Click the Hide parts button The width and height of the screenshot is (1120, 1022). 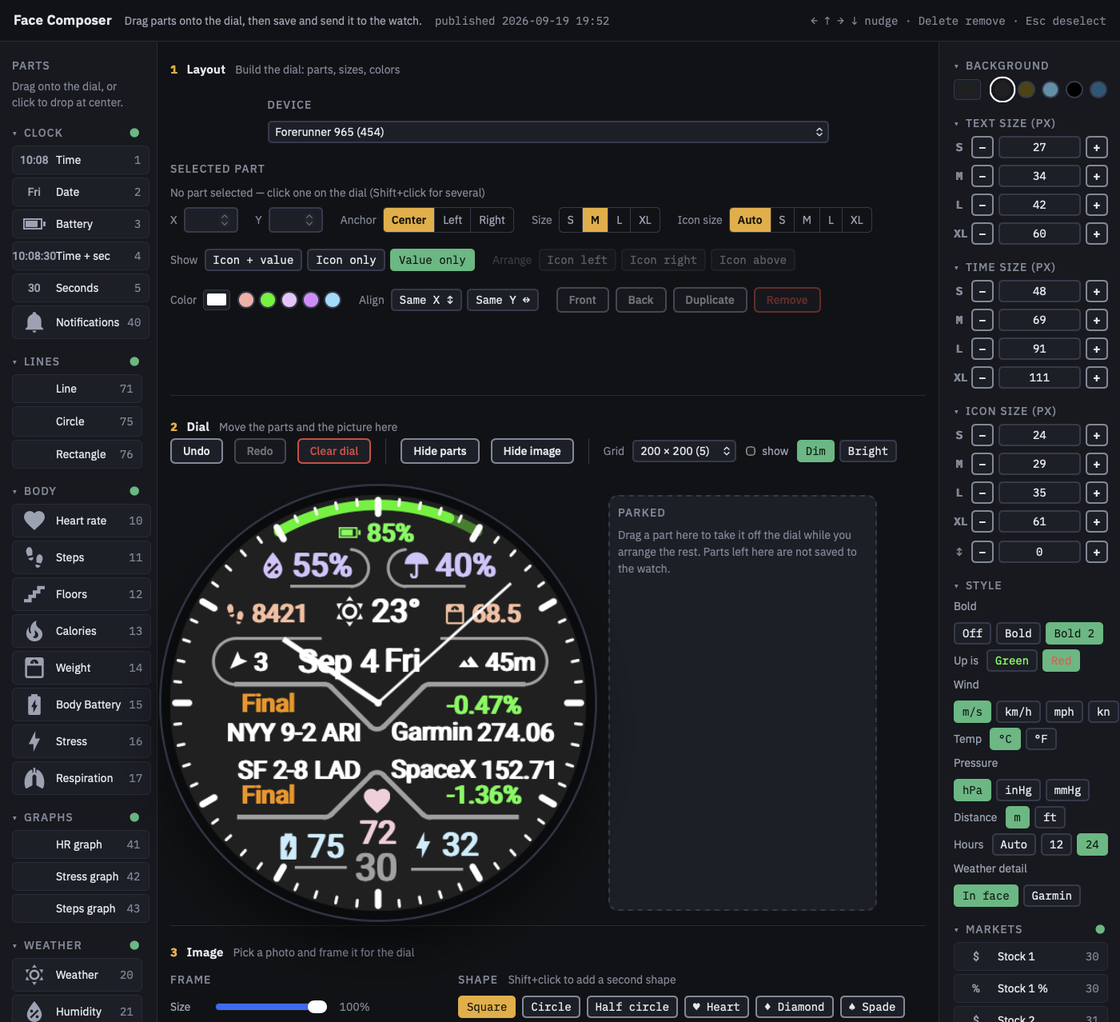(439, 451)
